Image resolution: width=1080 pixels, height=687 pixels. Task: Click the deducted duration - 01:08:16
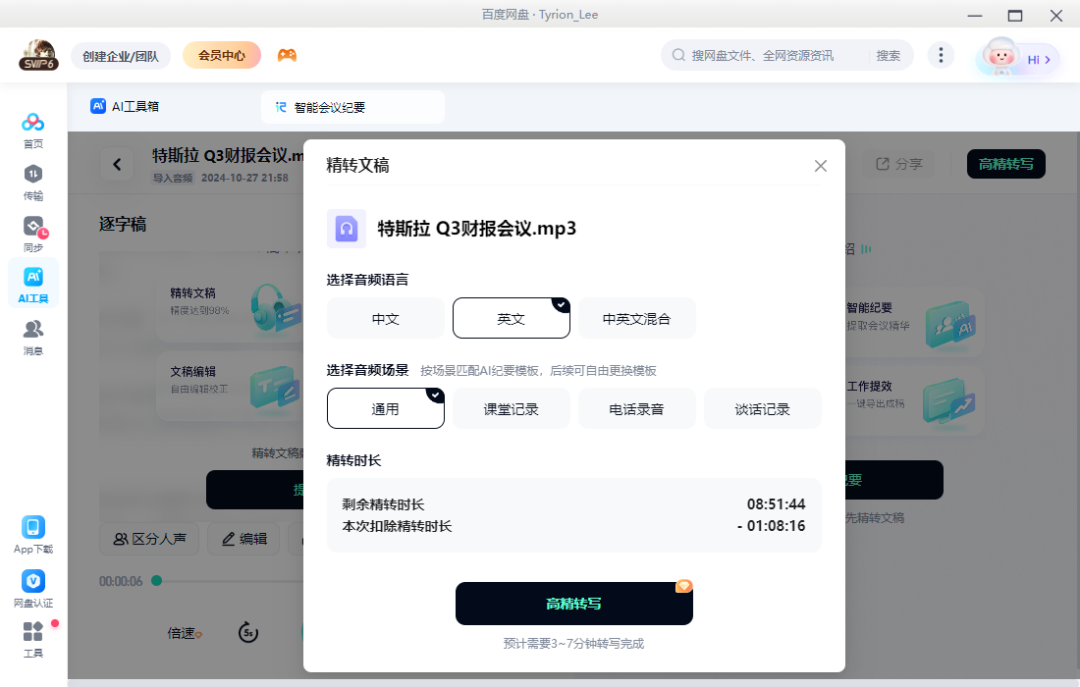pos(771,526)
